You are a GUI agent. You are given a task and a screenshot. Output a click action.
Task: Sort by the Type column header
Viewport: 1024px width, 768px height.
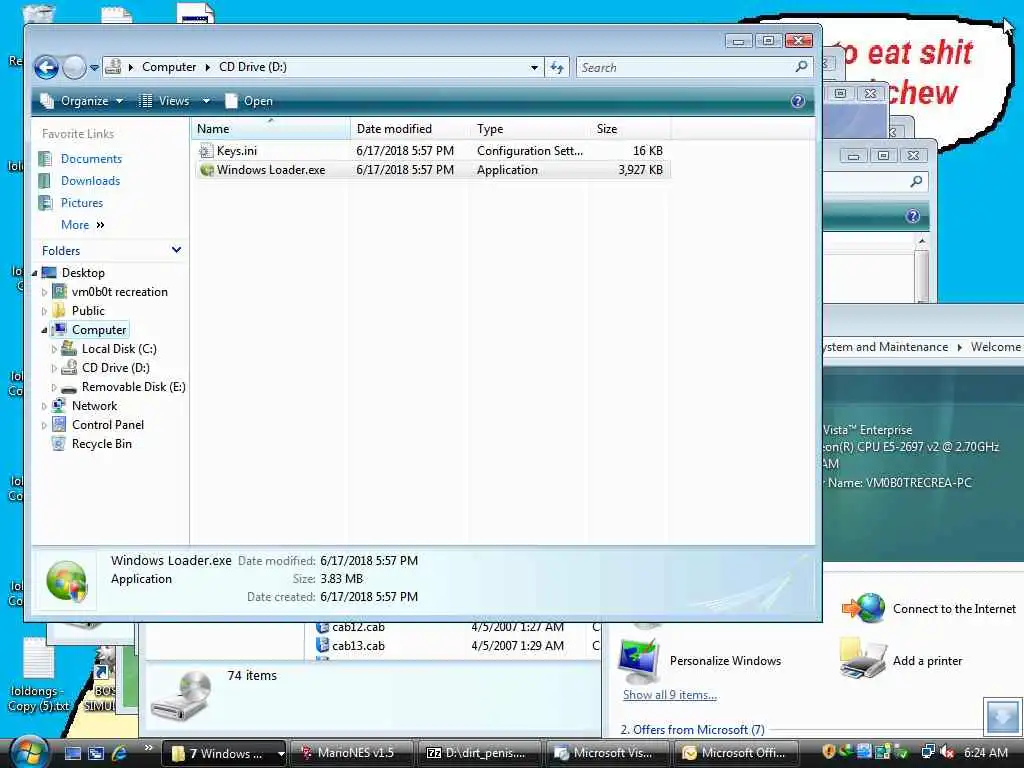point(530,129)
